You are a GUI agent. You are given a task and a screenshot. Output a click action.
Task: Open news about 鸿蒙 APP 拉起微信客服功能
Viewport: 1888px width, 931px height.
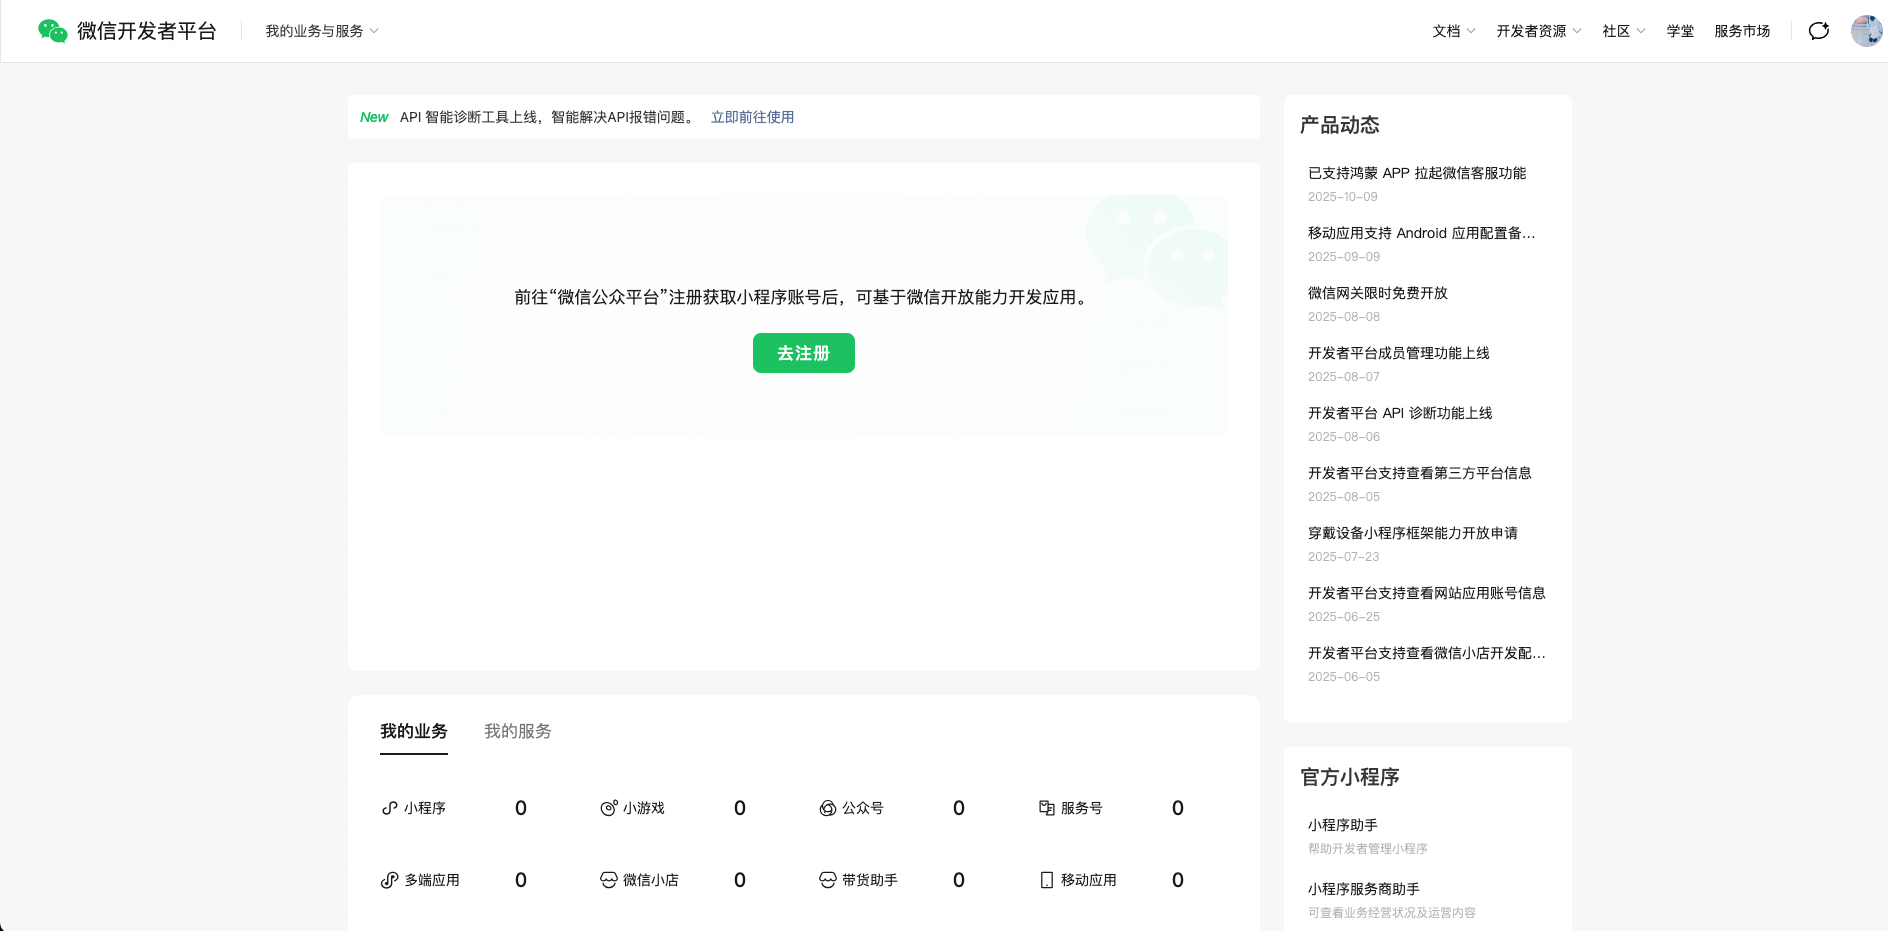point(1417,173)
